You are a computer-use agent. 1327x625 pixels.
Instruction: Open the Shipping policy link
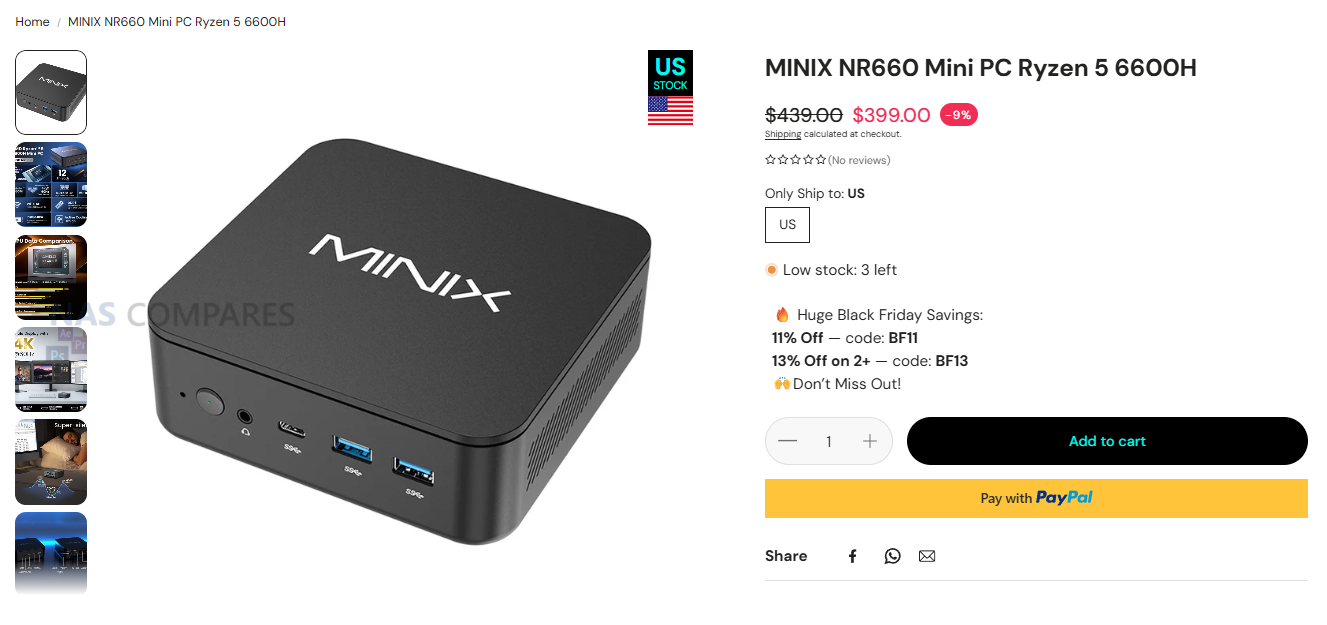tap(783, 134)
